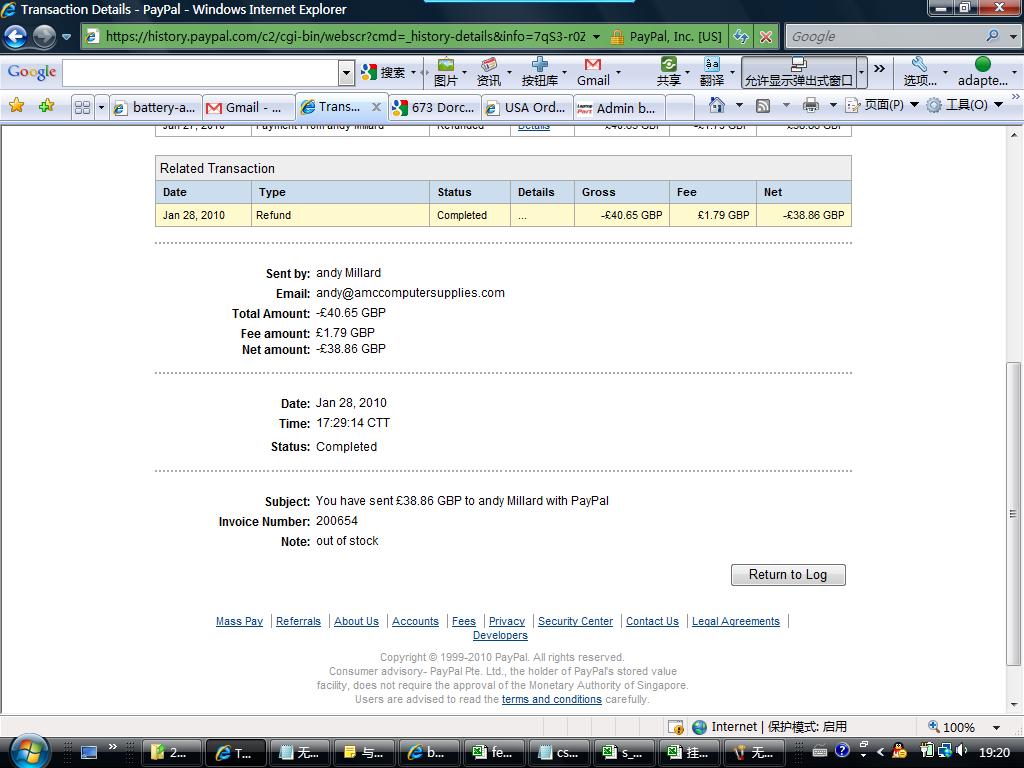
Task: Click into the Google toolbar search field
Action: click(x=201, y=72)
